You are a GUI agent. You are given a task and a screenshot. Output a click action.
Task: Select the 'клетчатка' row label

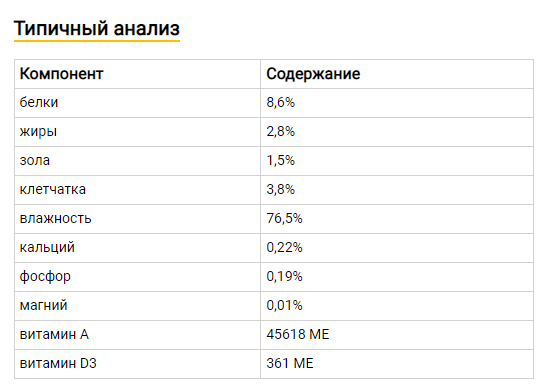(53, 190)
